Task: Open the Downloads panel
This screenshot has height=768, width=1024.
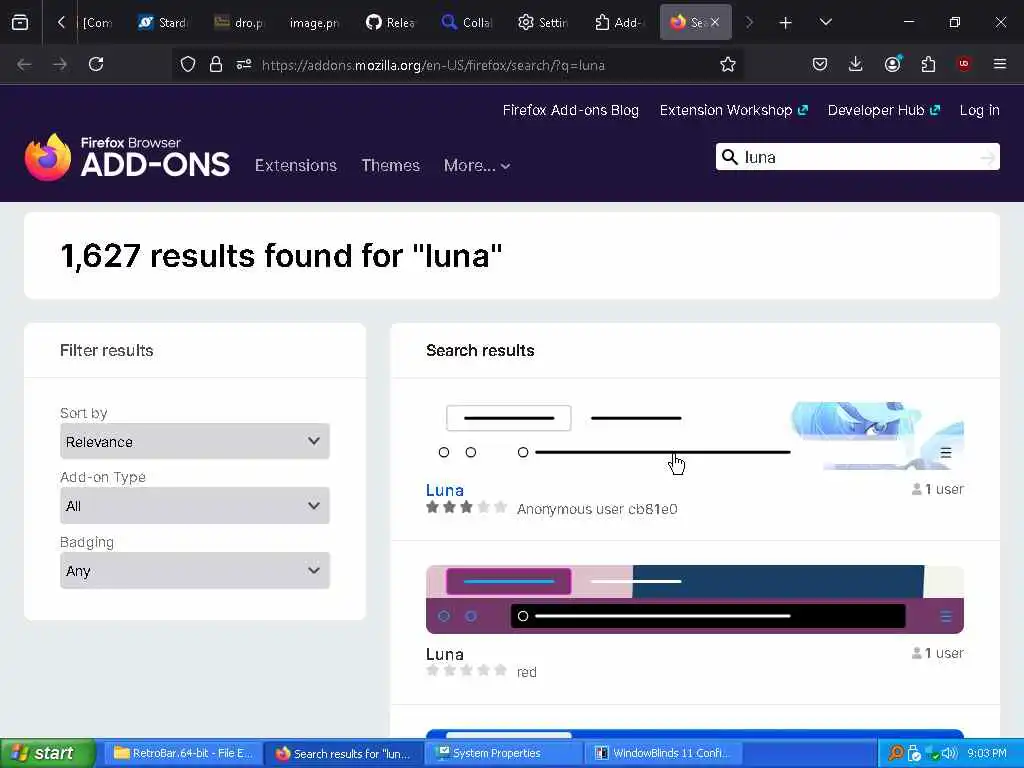Action: point(856,64)
